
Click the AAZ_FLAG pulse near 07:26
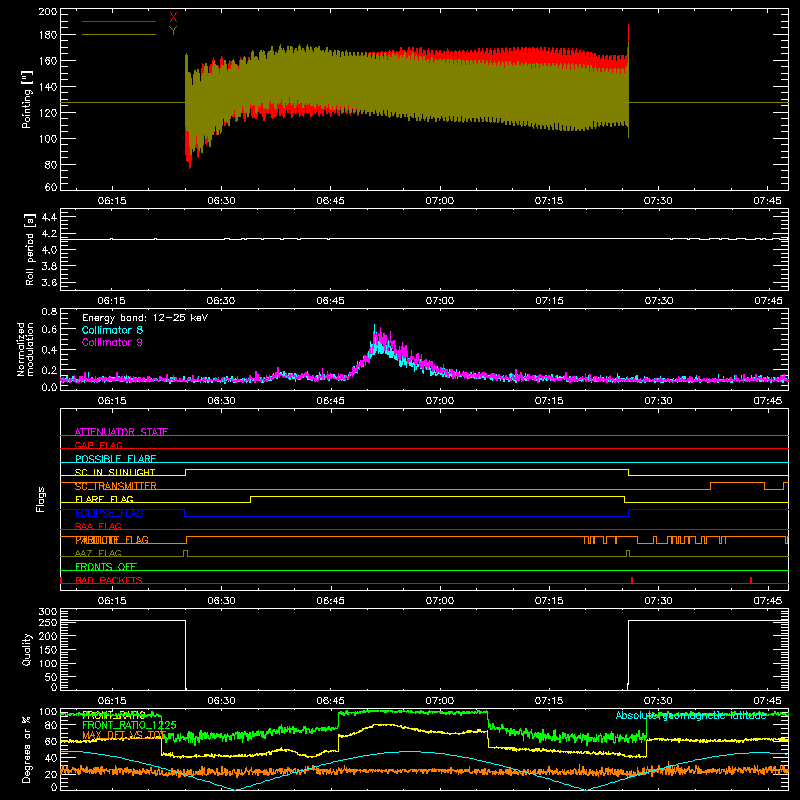pos(628,553)
